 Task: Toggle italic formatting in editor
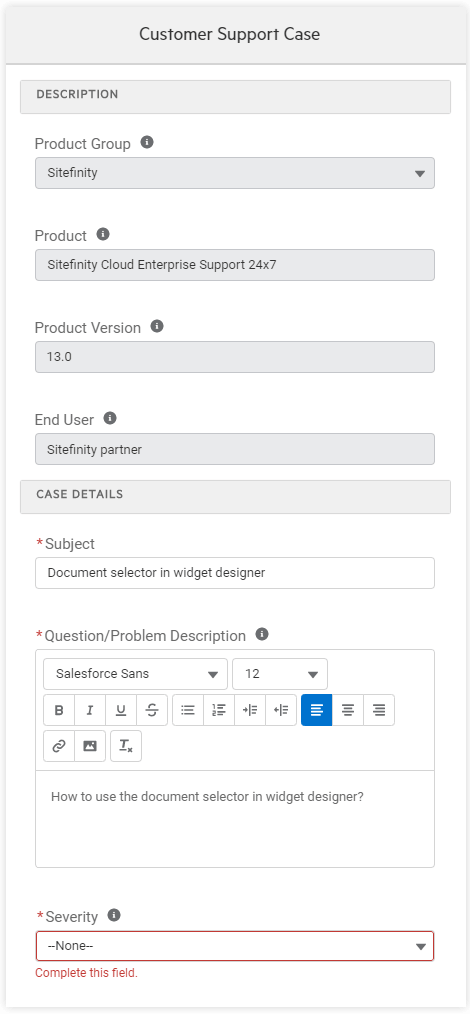coord(90,710)
